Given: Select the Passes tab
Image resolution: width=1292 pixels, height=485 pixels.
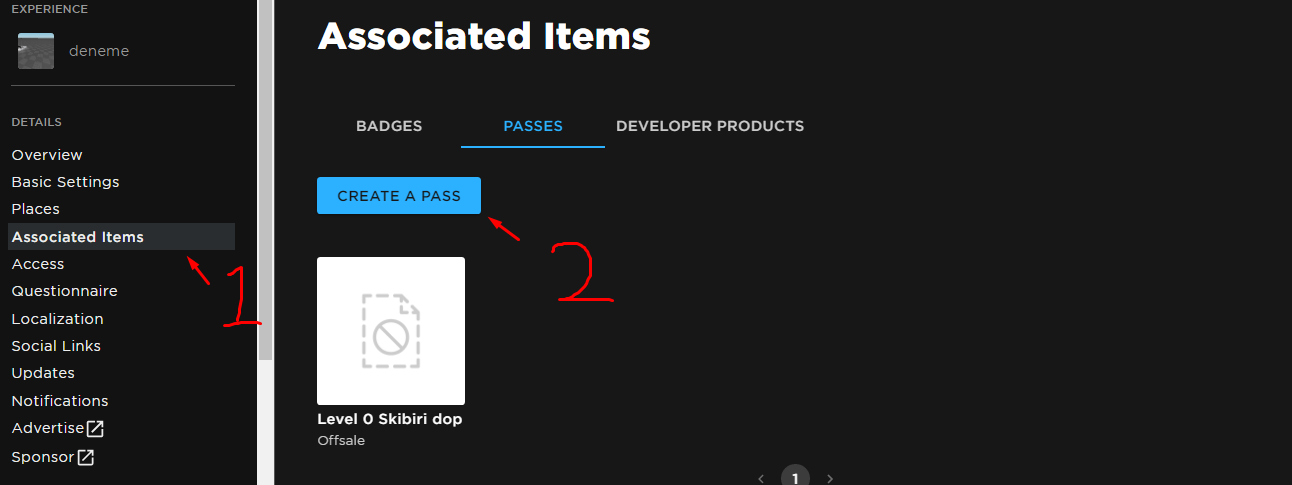Looking at the screenshot, I should click(533, 127).
